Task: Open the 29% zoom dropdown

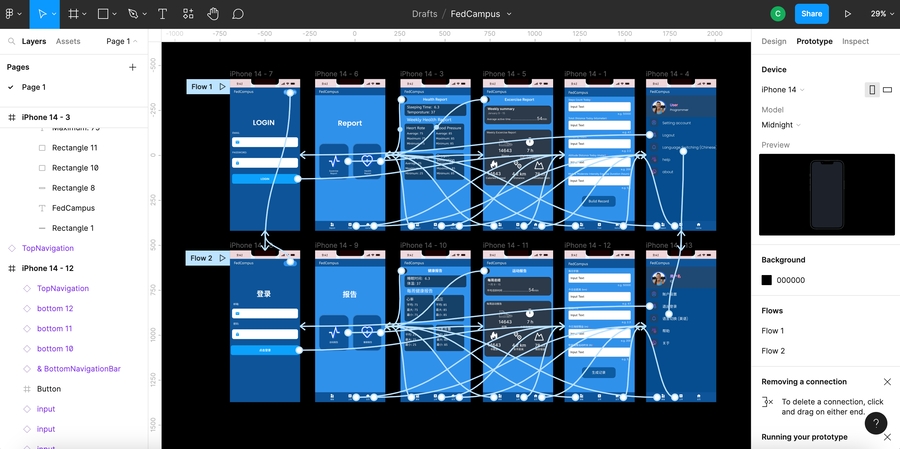Action: (880, 14)
